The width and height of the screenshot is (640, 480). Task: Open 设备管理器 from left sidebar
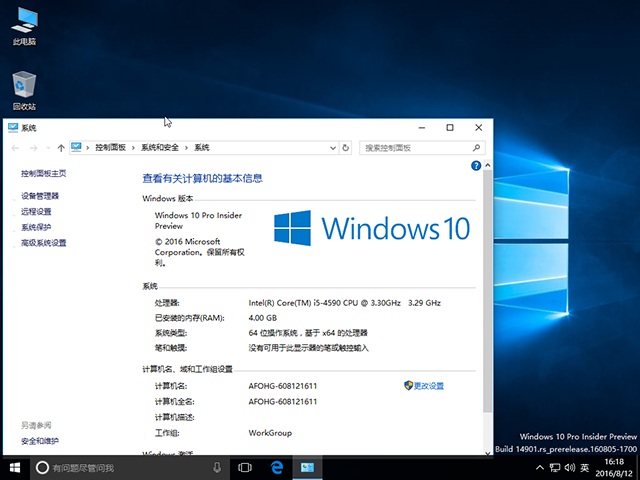[40, 196]
